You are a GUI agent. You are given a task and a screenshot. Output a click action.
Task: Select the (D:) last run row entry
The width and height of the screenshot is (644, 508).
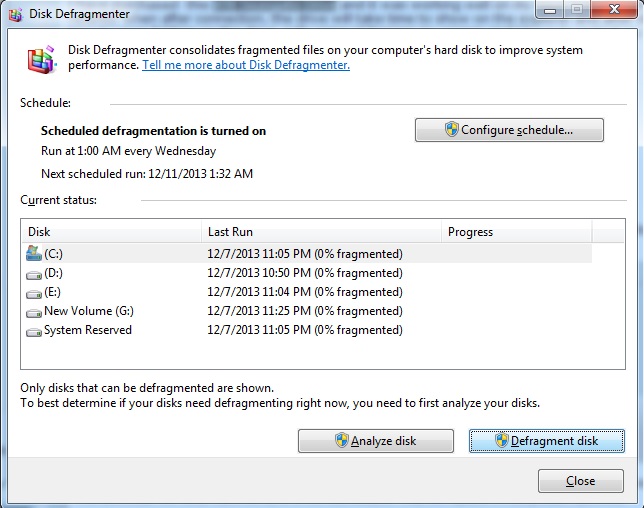click(304, 273)
